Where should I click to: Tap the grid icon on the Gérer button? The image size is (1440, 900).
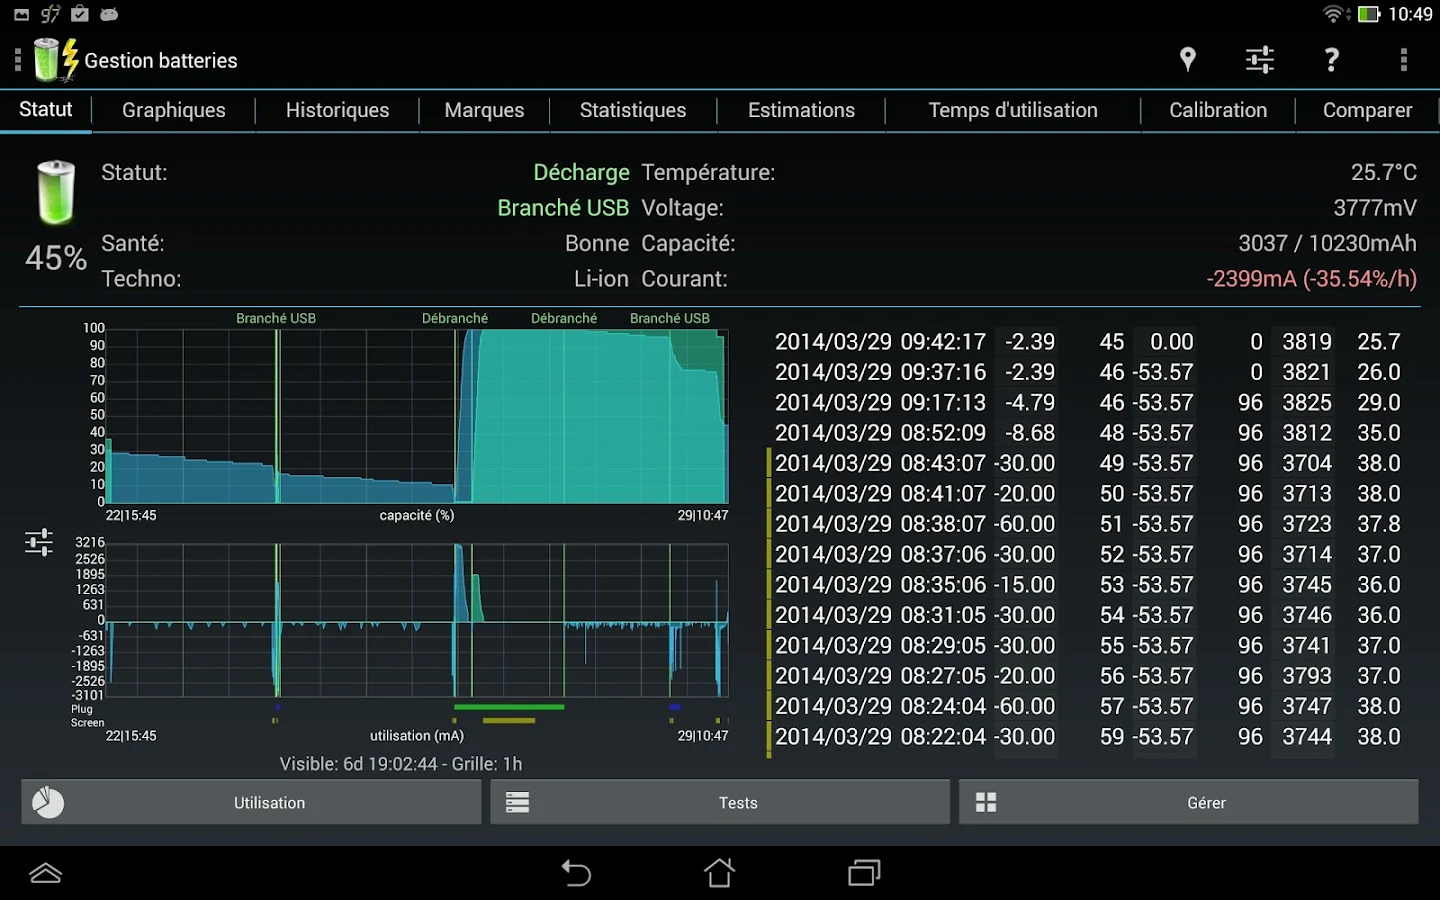[986, 802]
